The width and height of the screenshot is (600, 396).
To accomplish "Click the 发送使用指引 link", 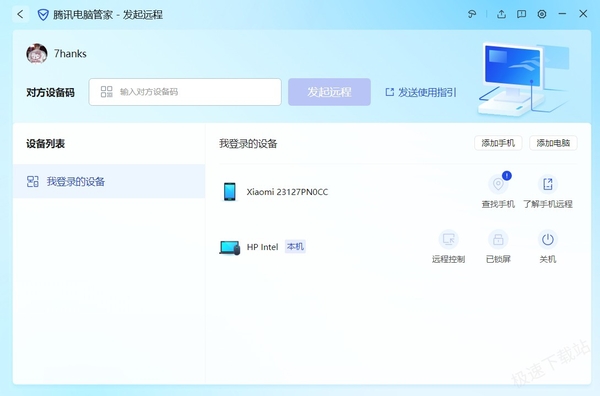I will click(x=427, y=92).
